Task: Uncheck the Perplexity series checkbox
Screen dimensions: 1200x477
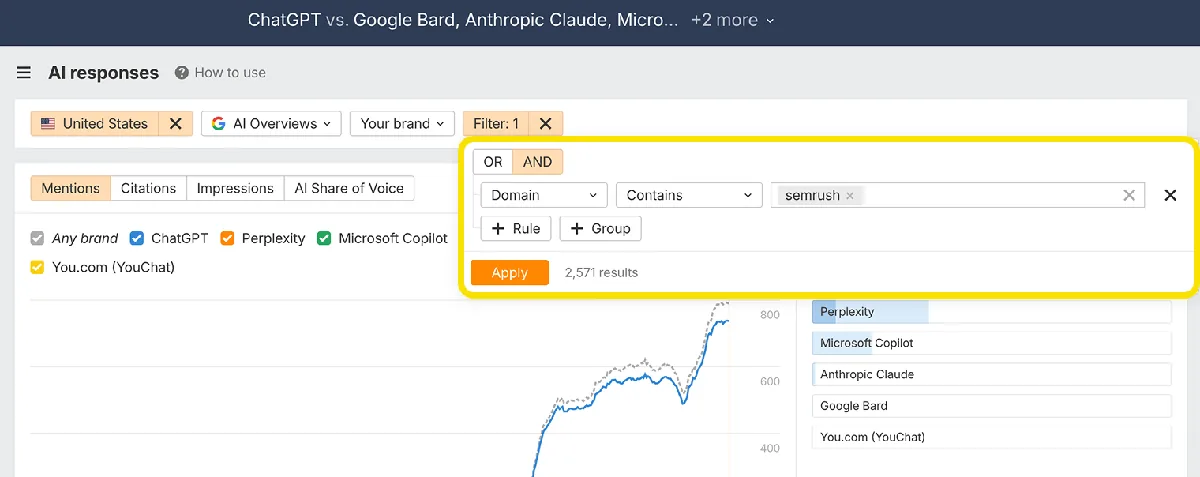Action: [227, 238]
